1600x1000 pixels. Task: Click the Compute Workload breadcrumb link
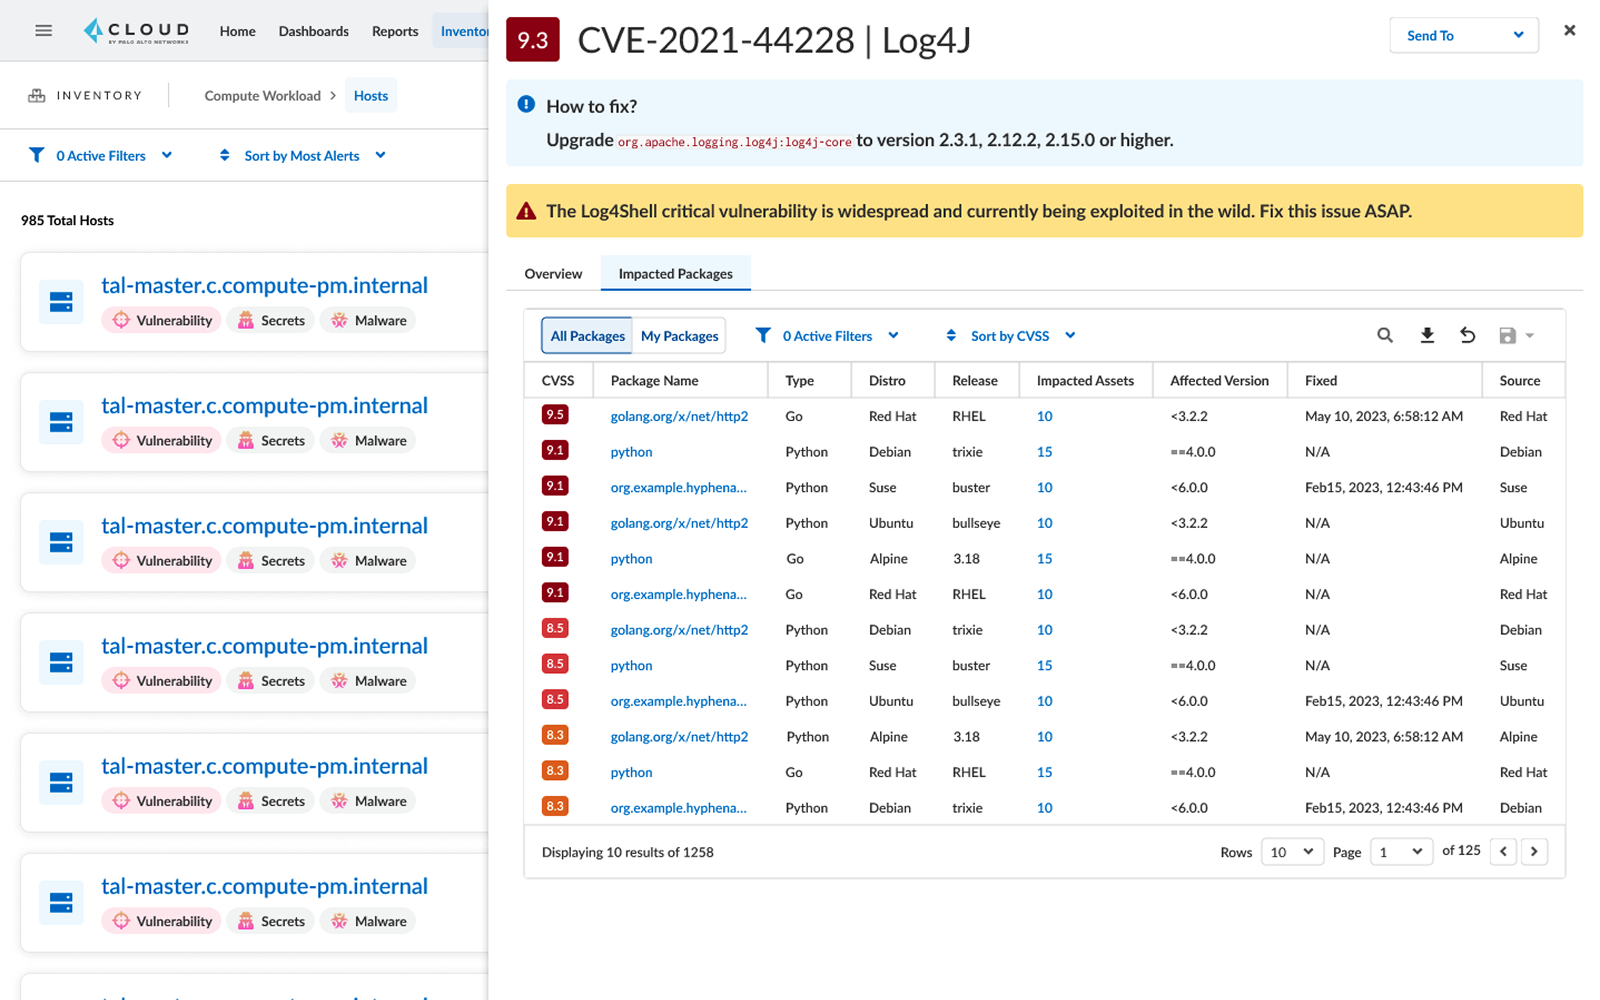[x=262, y=96]
